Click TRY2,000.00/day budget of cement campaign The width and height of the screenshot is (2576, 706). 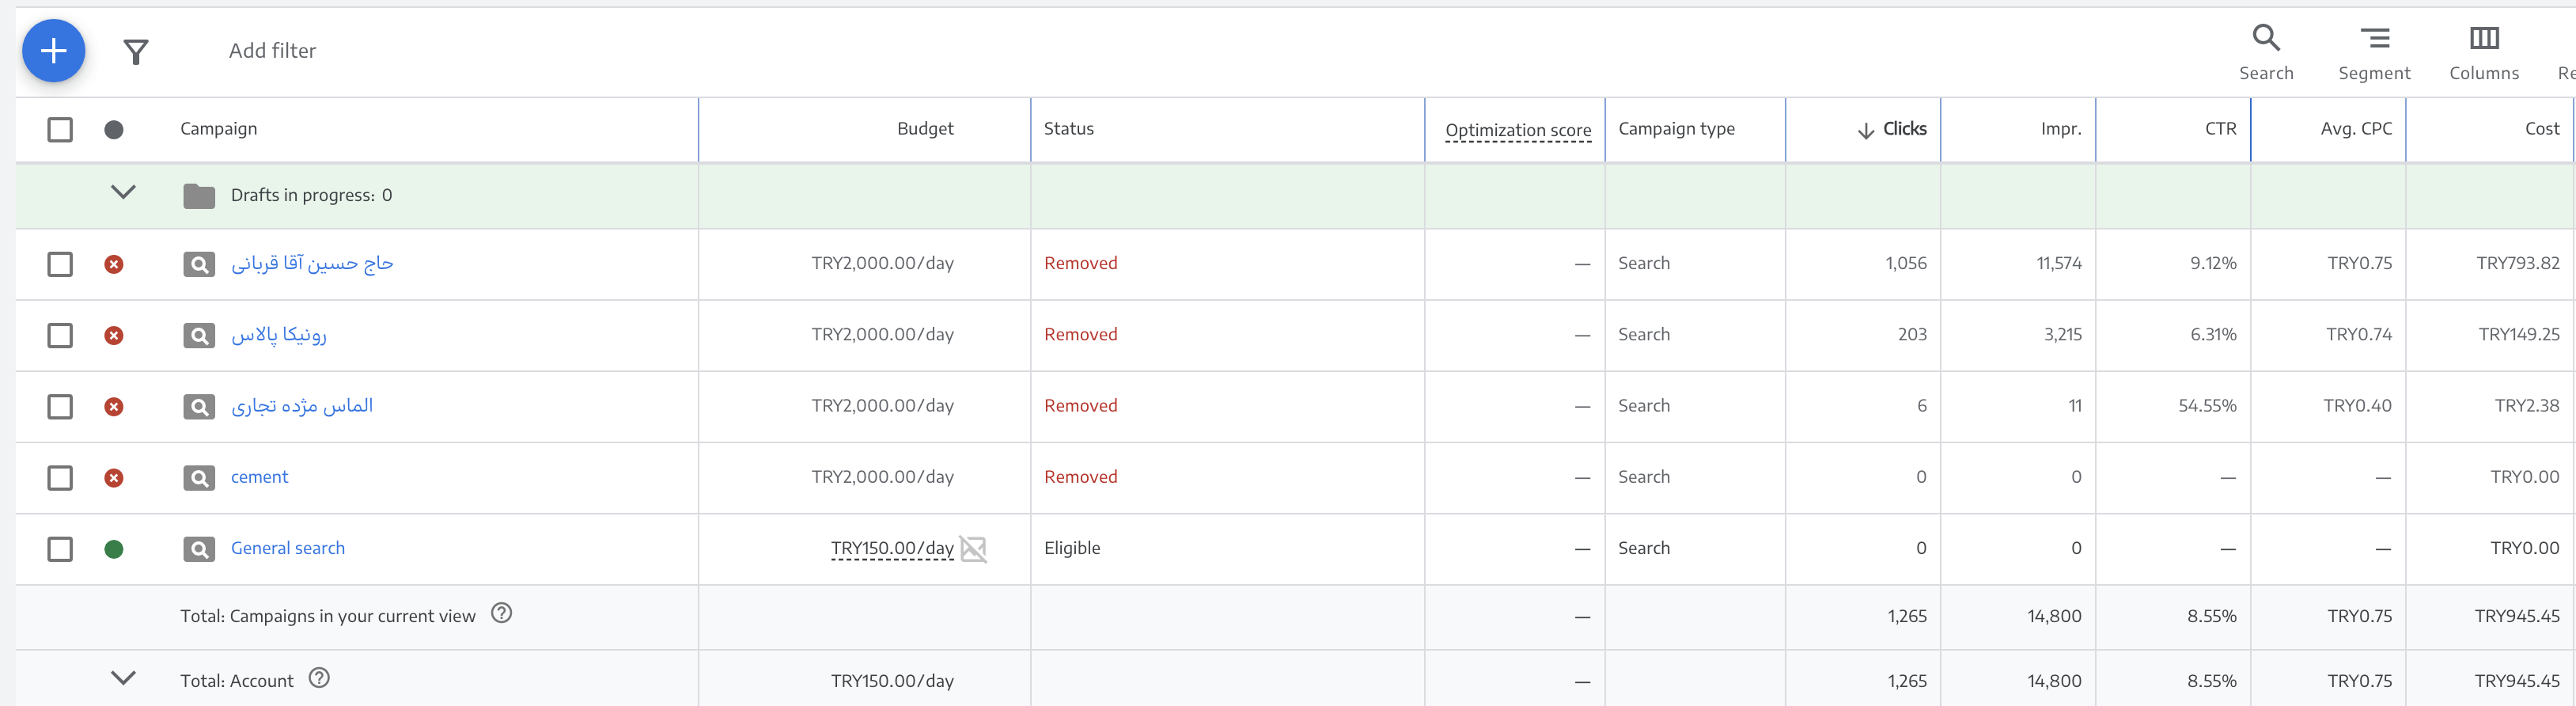(x=882, y=477)
